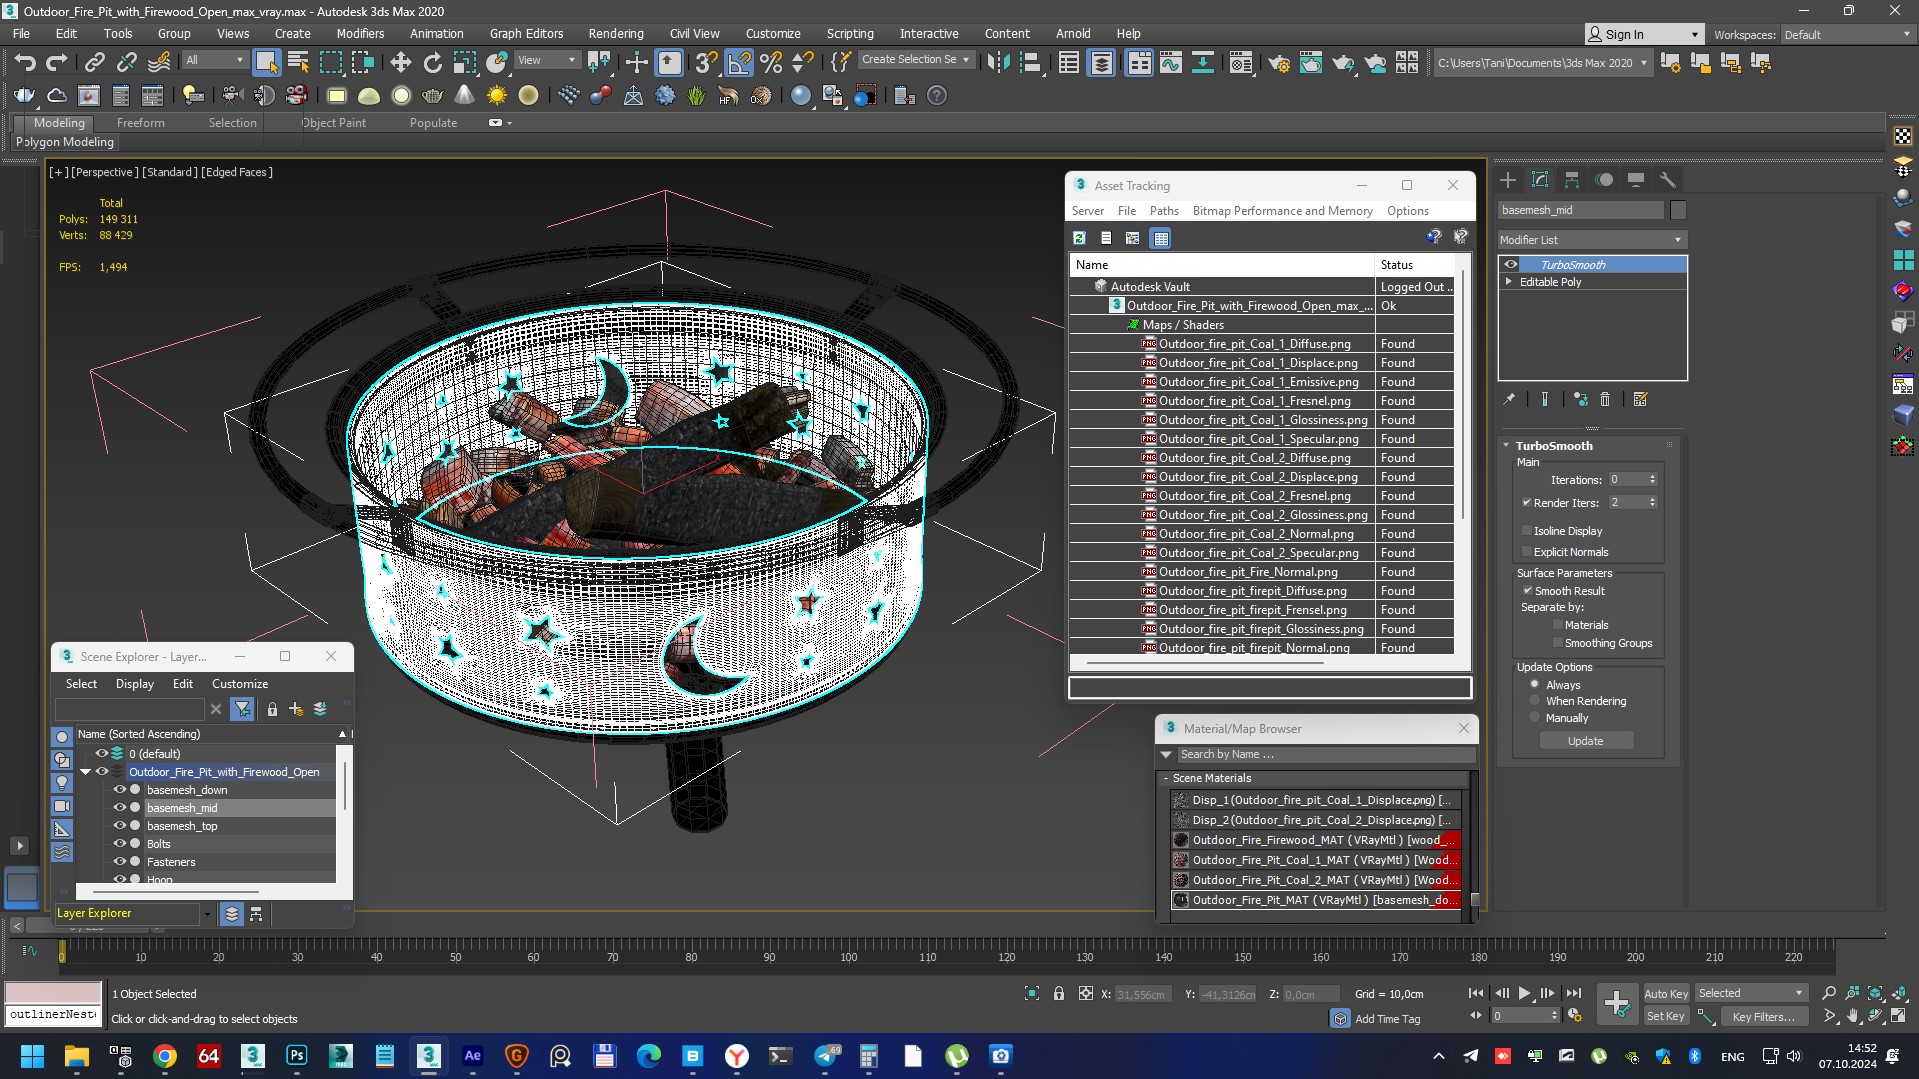Click Remove modifier trash icon

(1605, 399)
